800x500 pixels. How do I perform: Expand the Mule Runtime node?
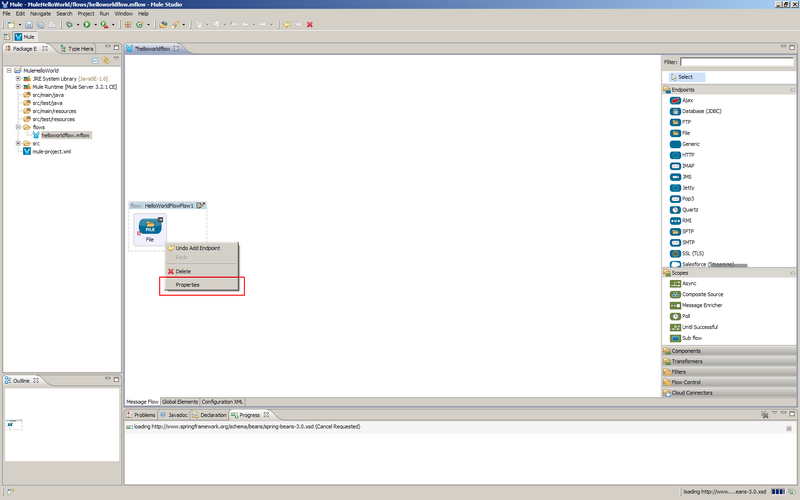click(18, 87)
